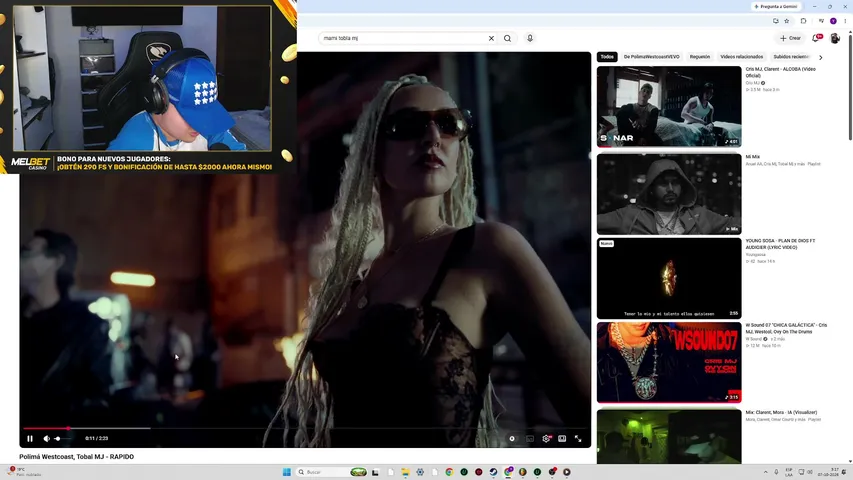853x480 pixels.
Task: Open YouTube notifications bell
Action: [817, 38]
